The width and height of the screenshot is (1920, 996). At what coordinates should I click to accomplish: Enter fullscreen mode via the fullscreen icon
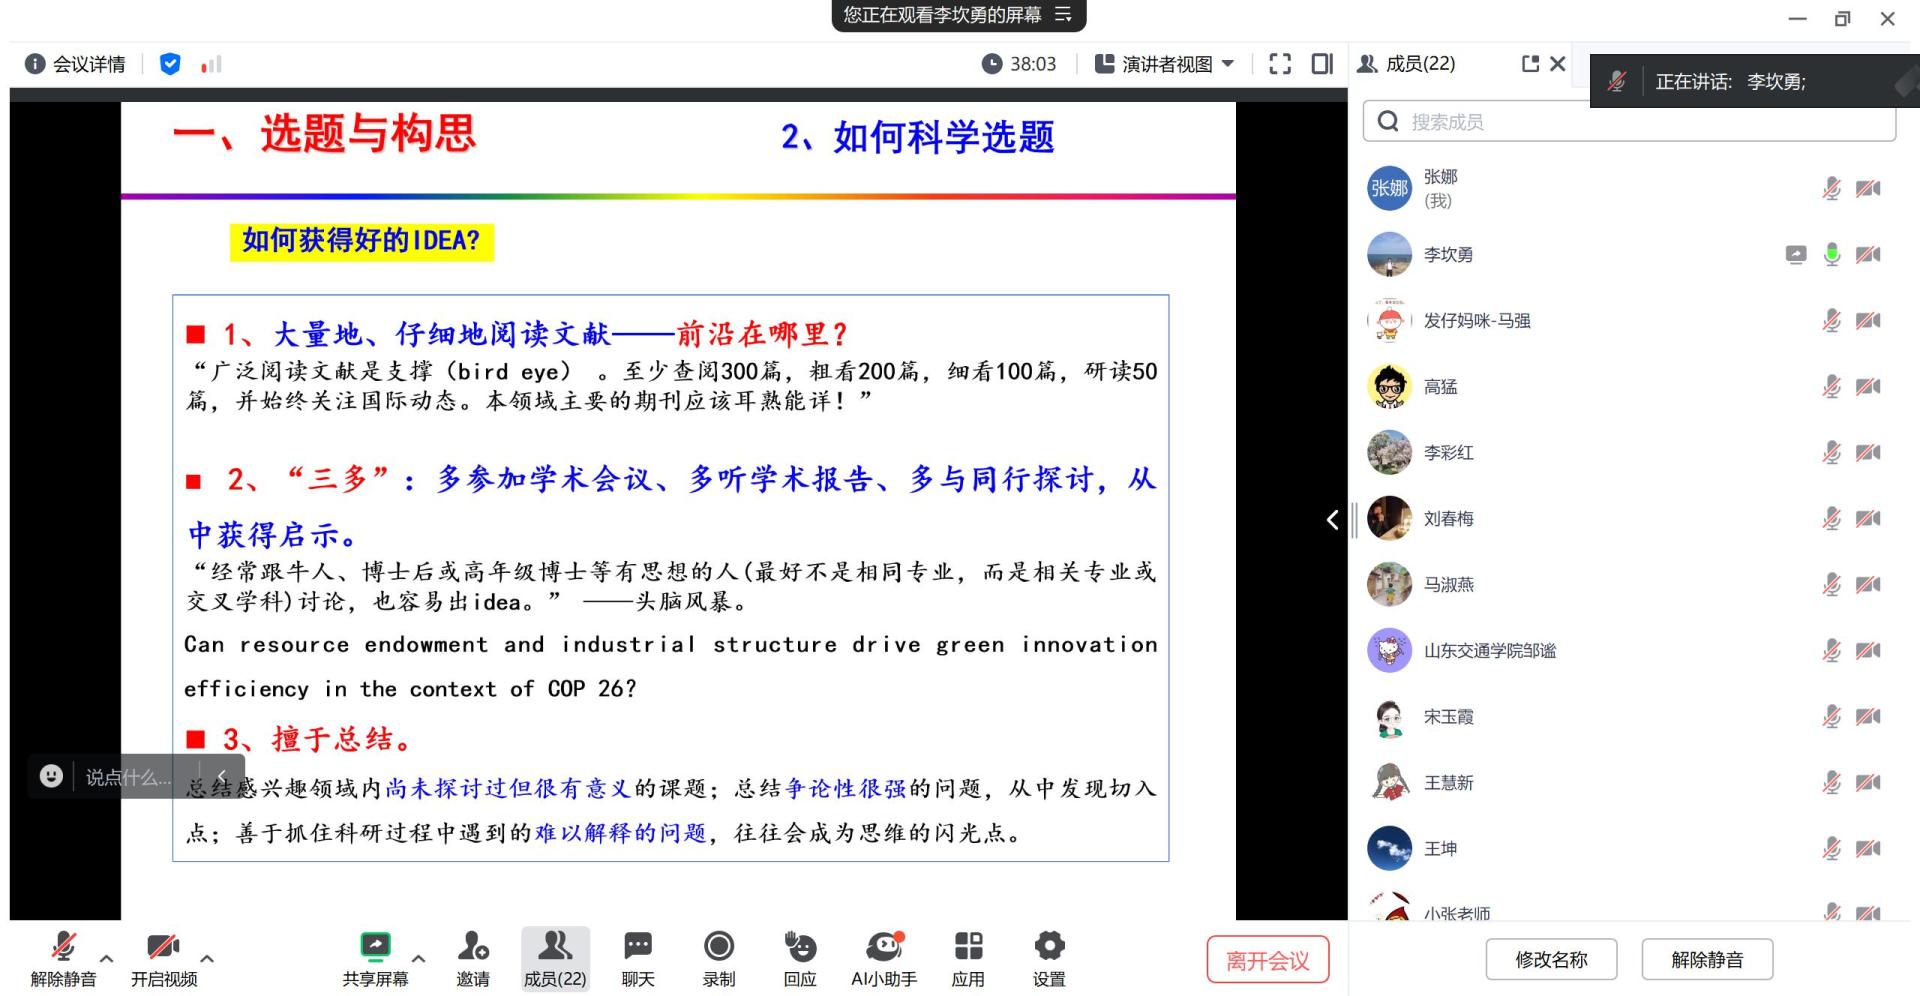coord(1280,64)
